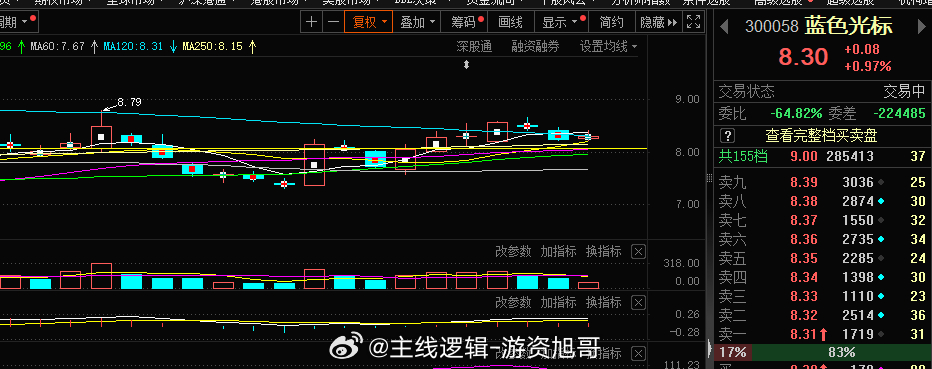Open the 周期 period dropdown

point(18,23)
